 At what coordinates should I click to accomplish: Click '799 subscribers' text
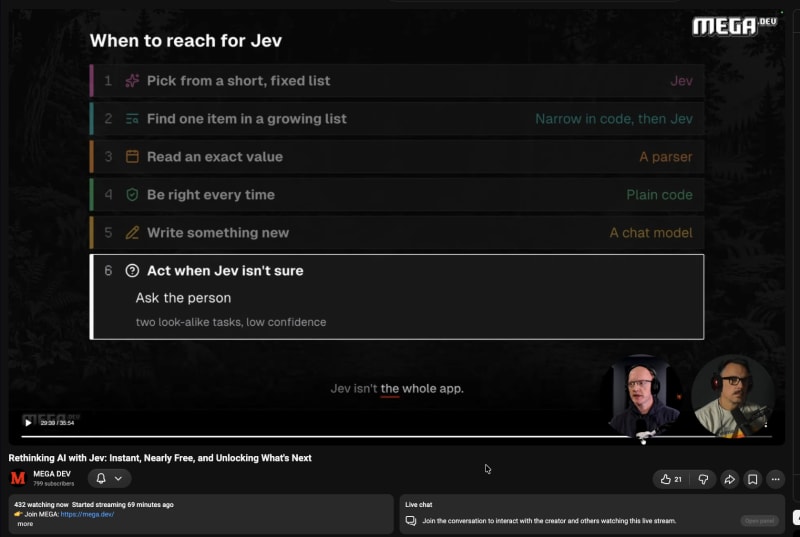click(54, 483)
